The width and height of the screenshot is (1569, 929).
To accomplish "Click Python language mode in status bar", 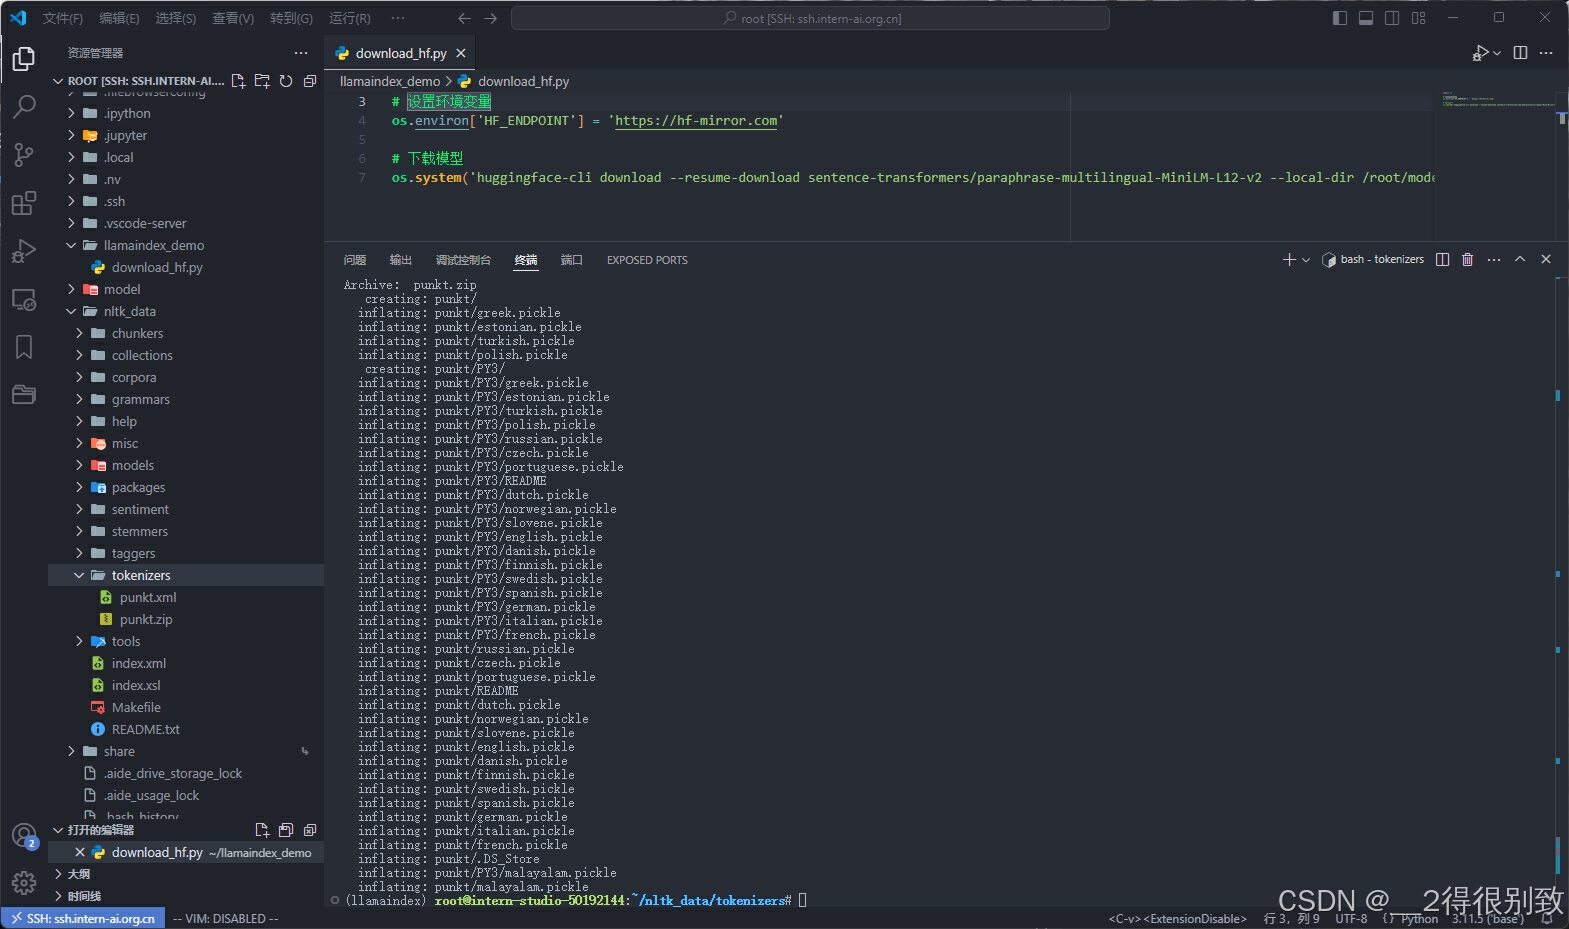I will pyautogui.click(x=1419, y=918).
